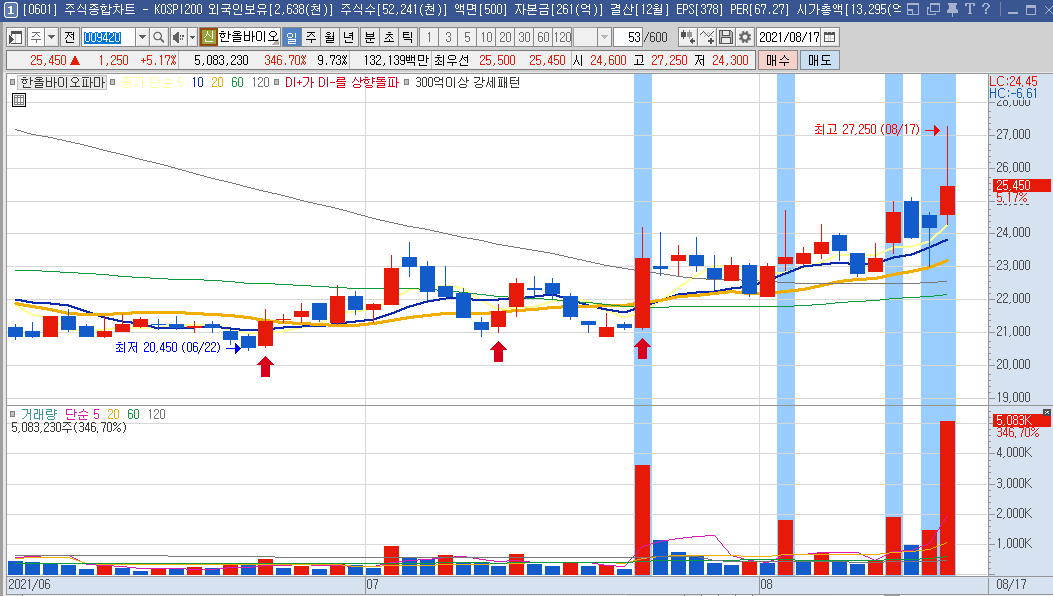
Task: Click the 전 button
Action: click(x=69, y=37)
